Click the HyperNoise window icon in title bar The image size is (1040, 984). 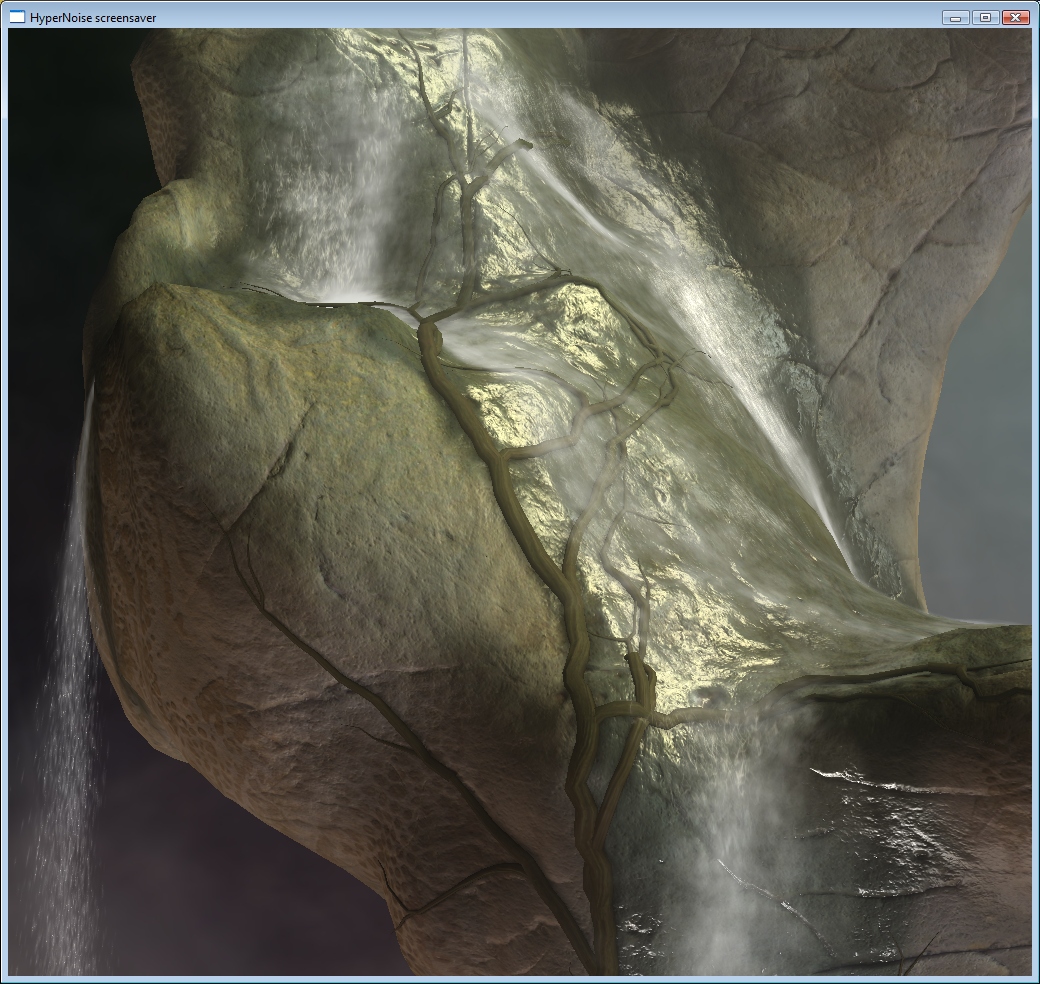17,17
